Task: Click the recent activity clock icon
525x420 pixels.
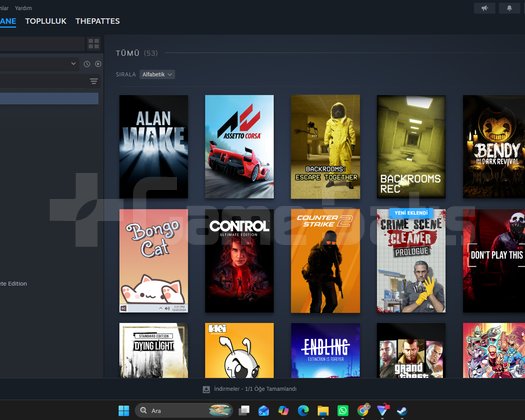Action: 87,64
